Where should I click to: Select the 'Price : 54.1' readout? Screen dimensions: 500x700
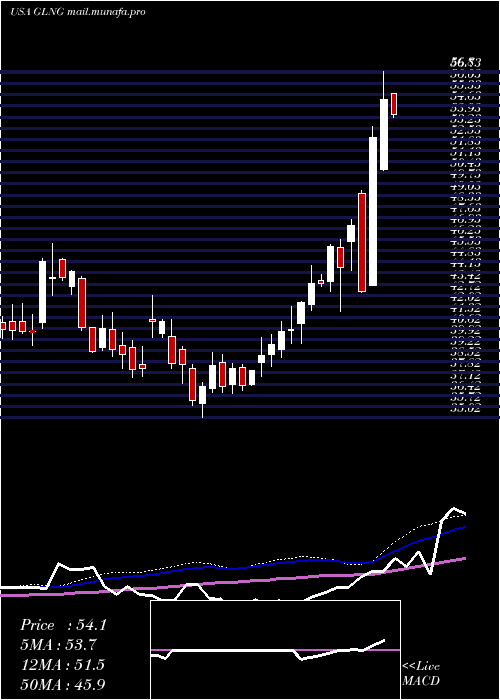click(63, 625)
